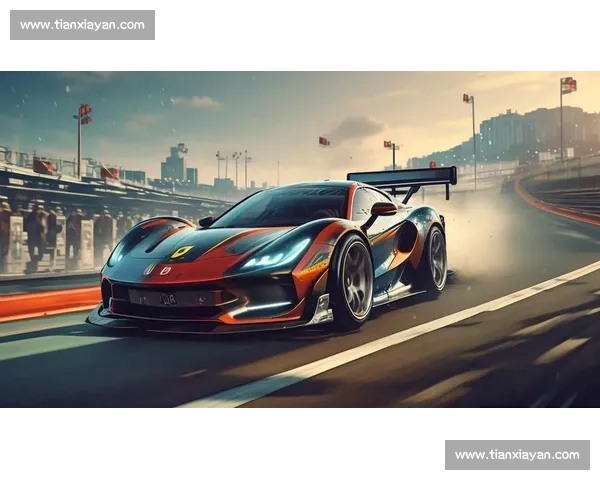Click the side air intake behind the door
This screenshot has height=480, width=600.
pyautogui.click(x=406, y=236)
